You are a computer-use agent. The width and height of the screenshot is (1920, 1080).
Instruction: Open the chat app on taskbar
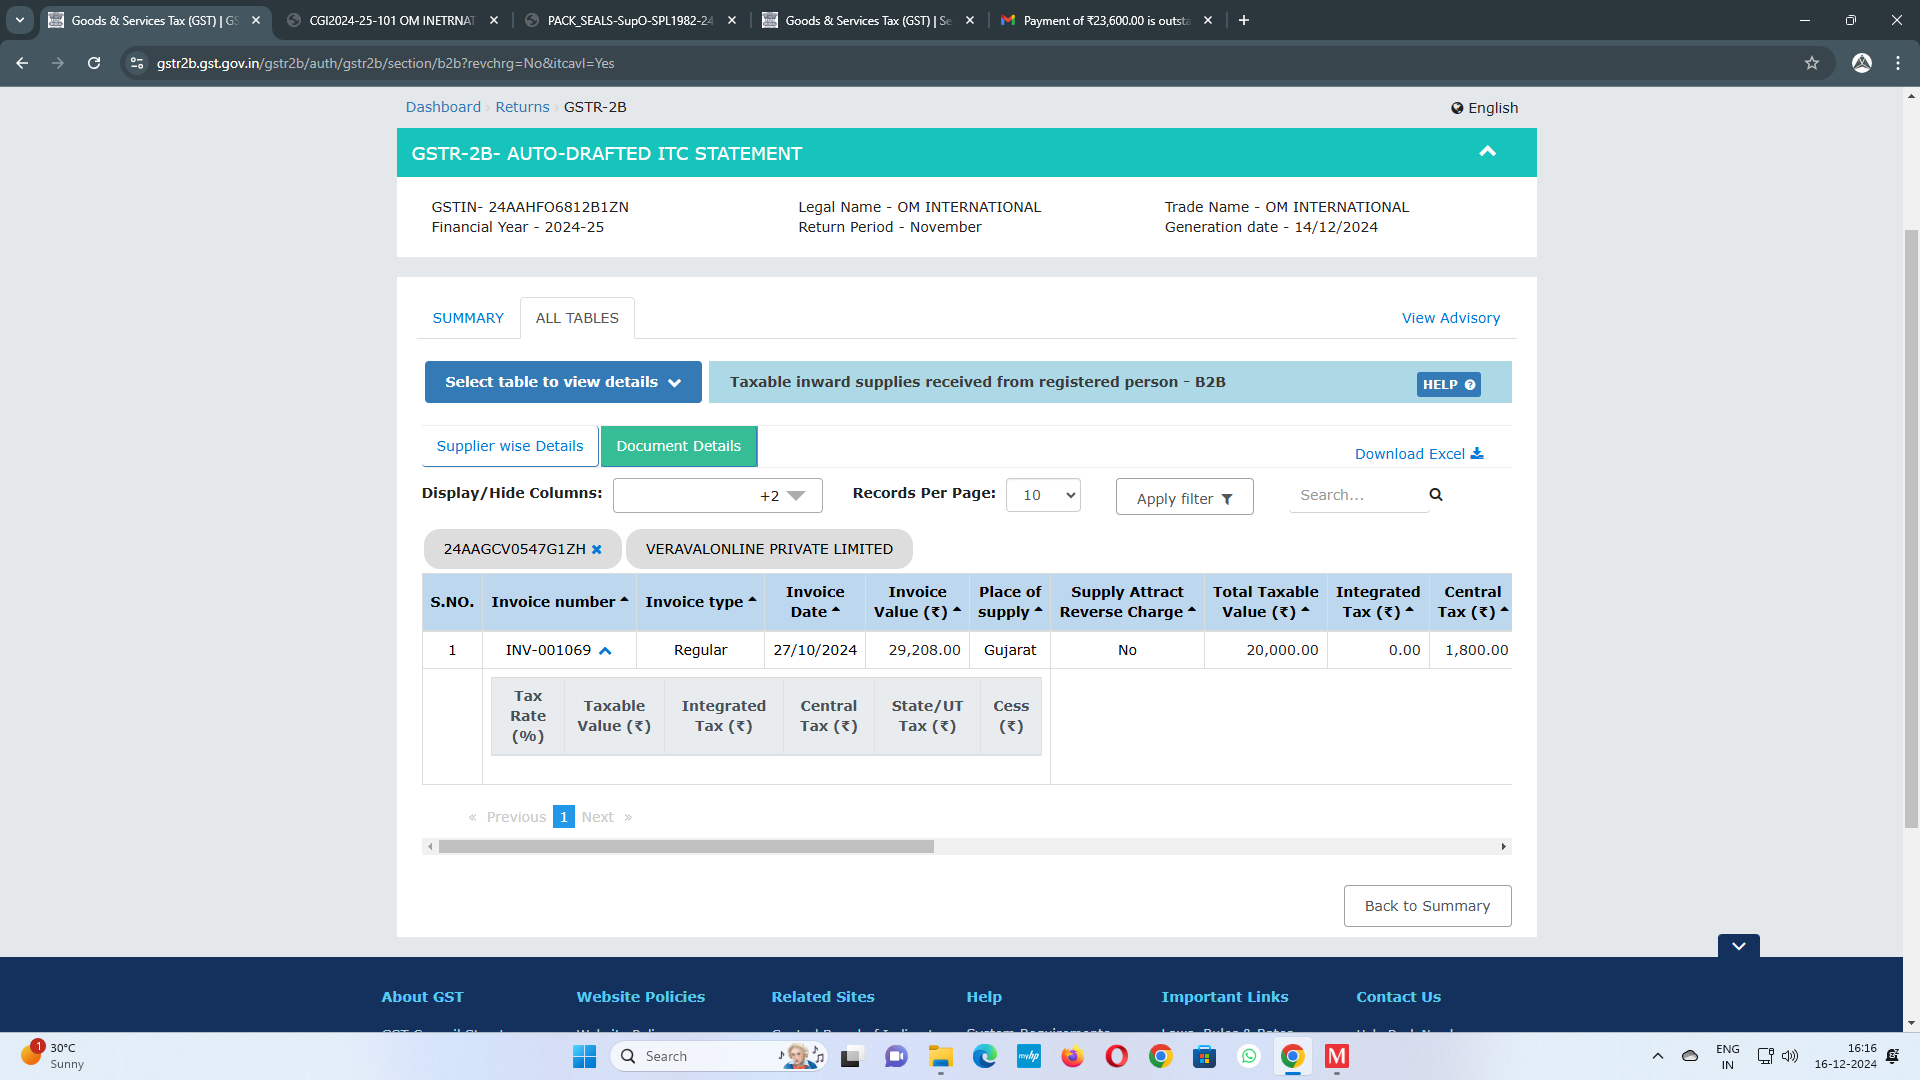pos(896,1056)
